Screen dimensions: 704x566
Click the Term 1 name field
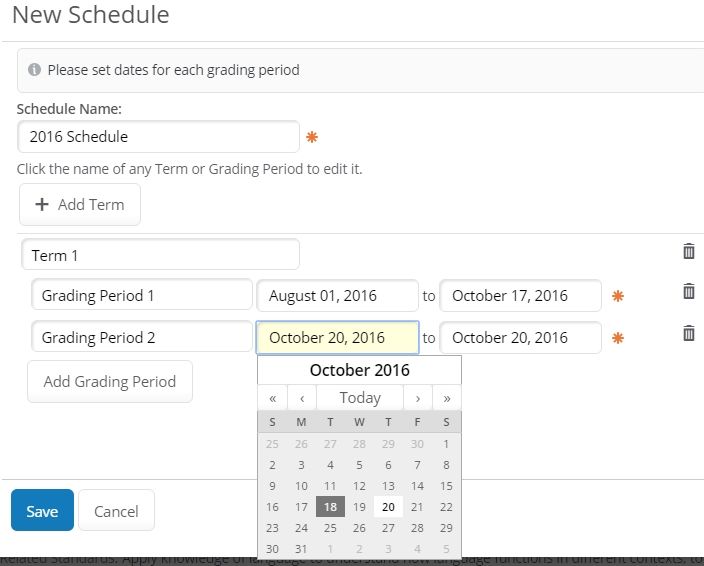click(x=160, y=255)
